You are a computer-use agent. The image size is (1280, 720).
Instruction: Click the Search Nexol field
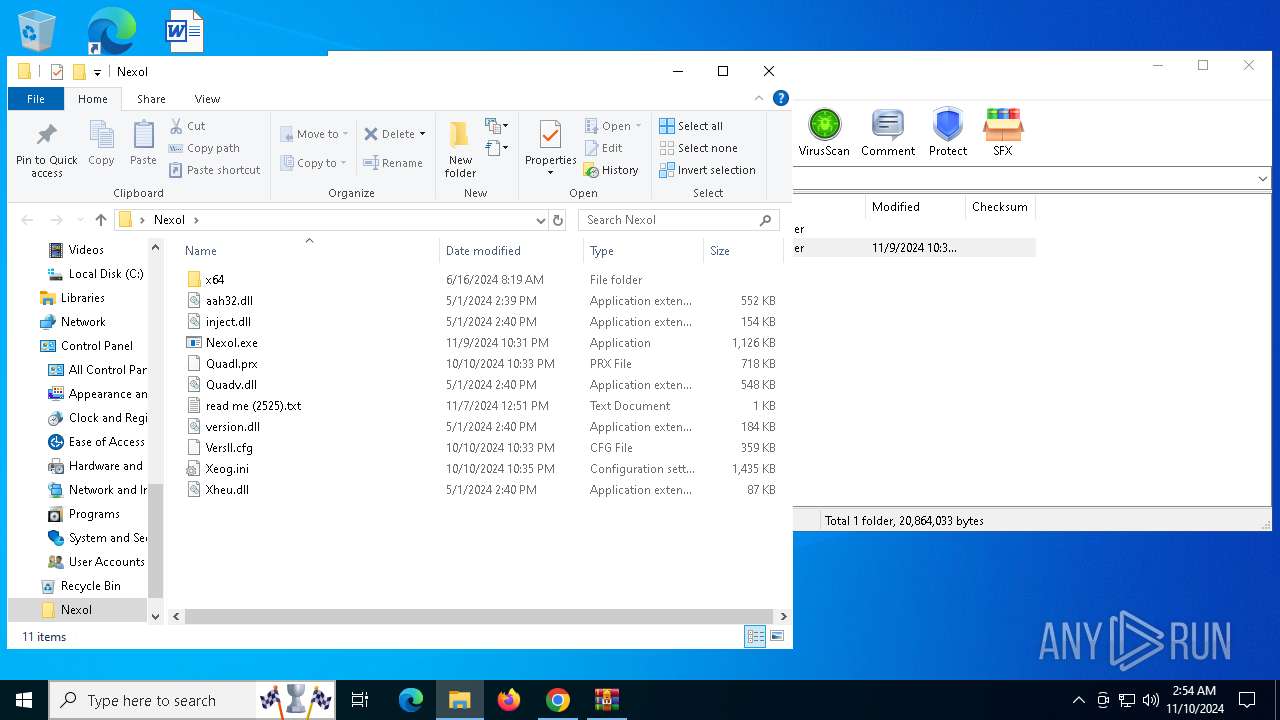[679, 220]
